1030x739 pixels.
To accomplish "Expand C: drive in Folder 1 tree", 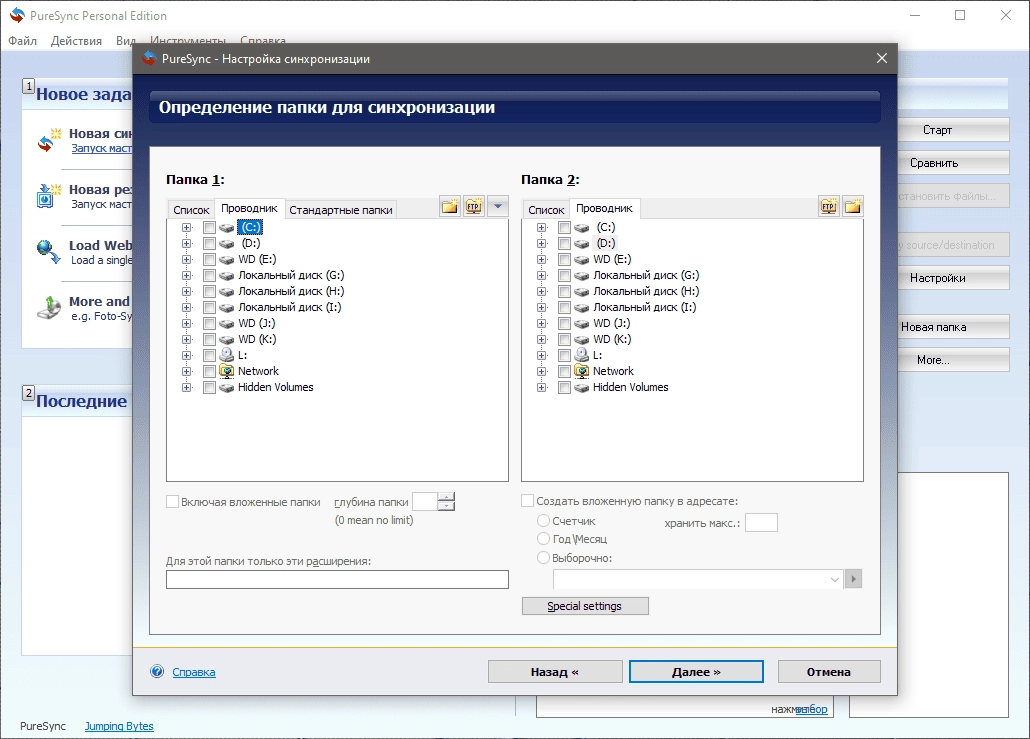I will coord(187,227).
